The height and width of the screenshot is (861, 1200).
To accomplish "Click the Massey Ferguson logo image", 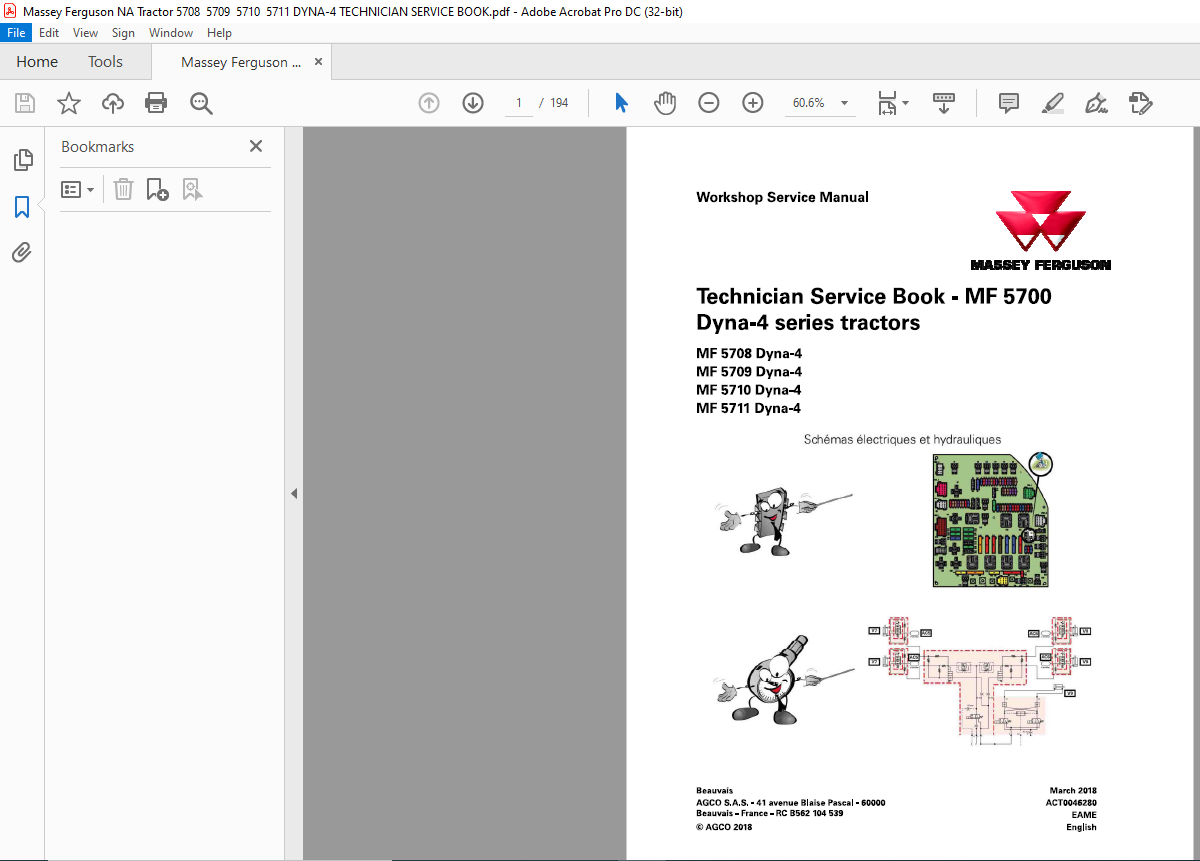I will click(1040, 231).
